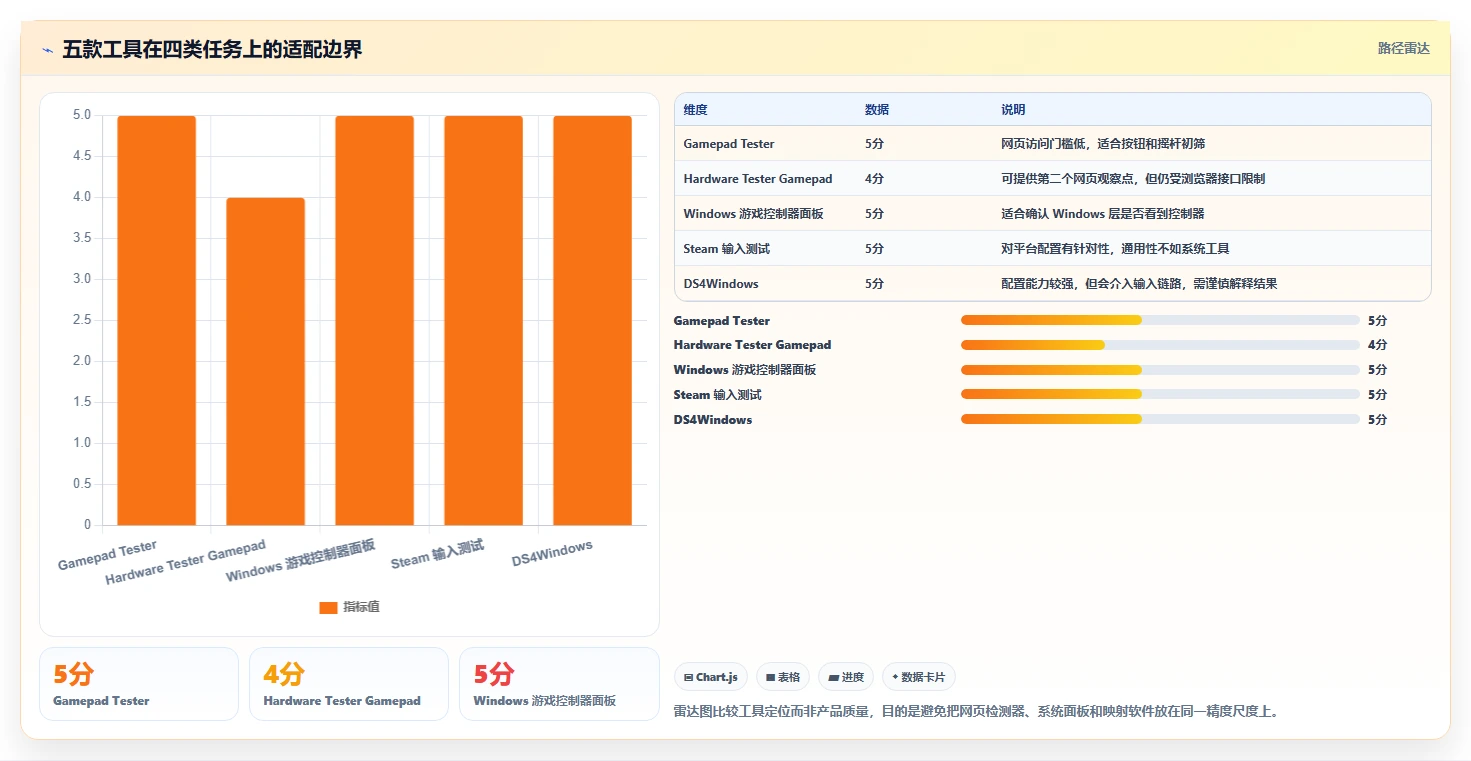The width and height of the screenshot is (1471, 761).
Task: Click the DS4Windows progress bar
Action: [1160, 419]
